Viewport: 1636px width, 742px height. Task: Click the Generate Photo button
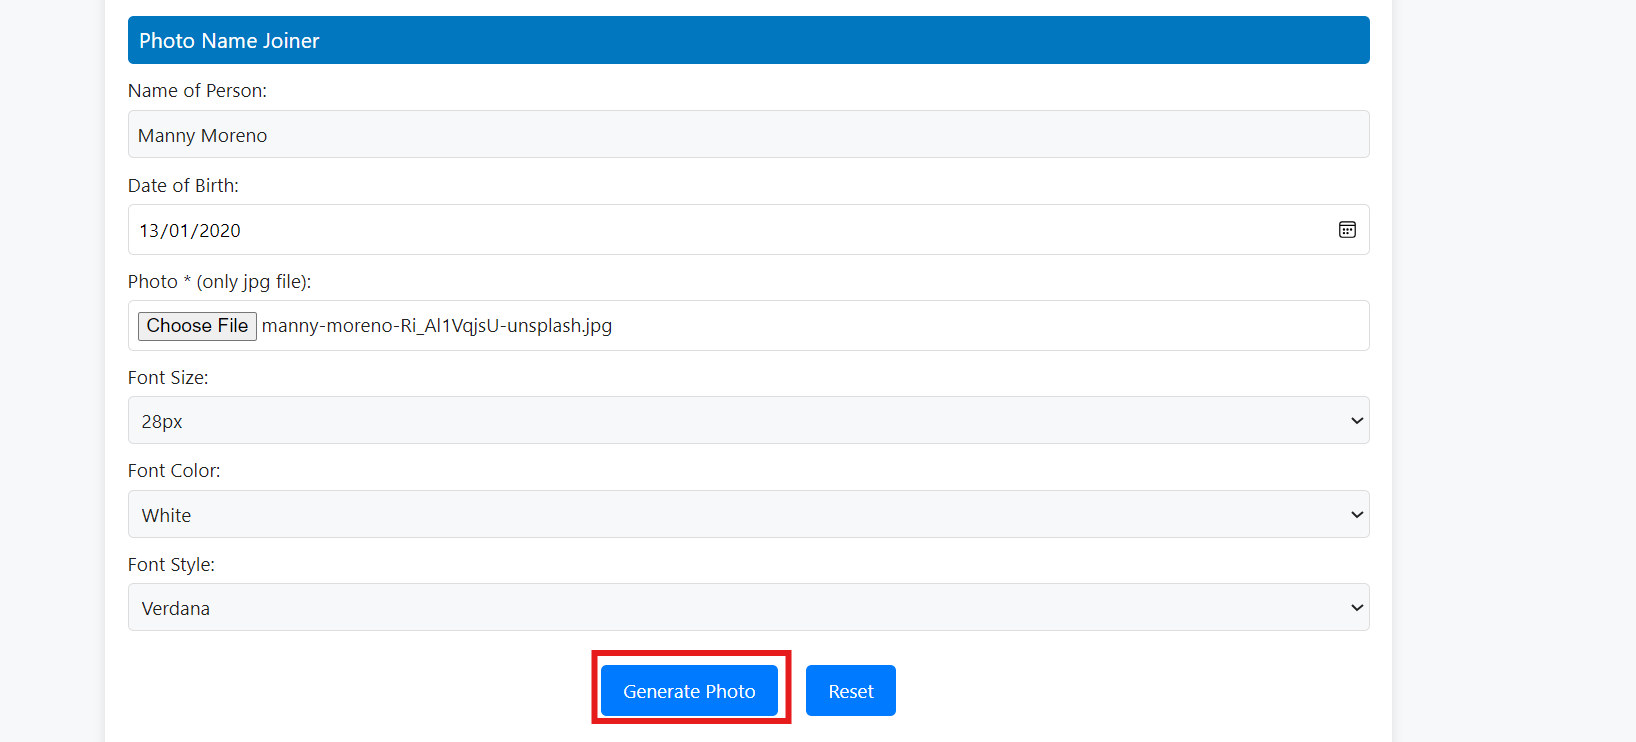click(x=689, y=691)
